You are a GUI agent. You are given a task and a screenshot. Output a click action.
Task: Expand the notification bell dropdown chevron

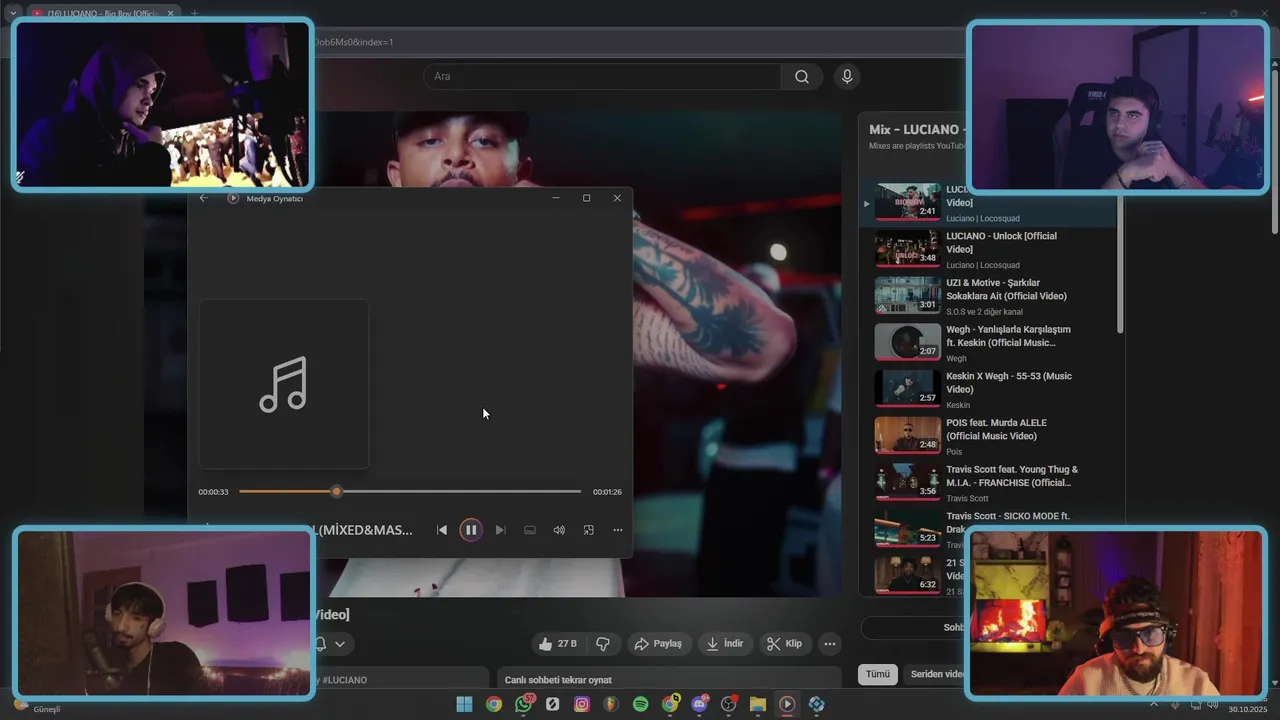click(340, 644)
